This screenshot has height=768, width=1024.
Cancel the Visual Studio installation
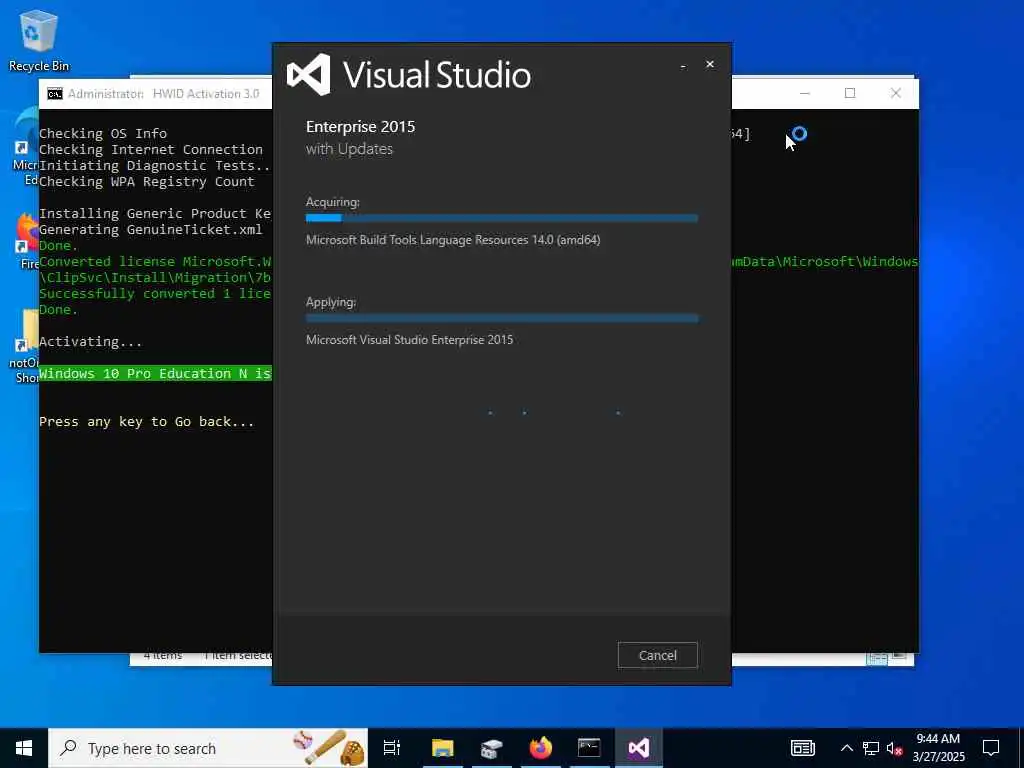(x=658, y=655)
